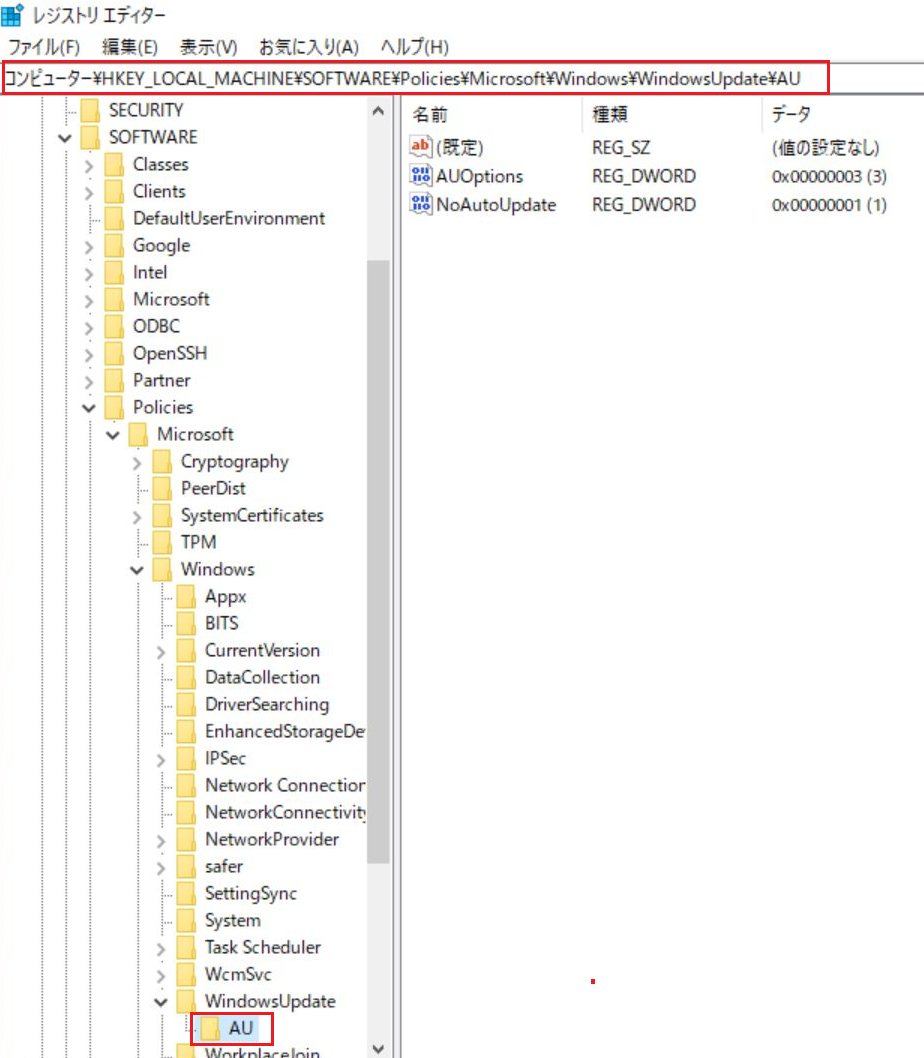Expand the CurrentVersion tree node
924x1058 pixels.
click(x=161, y=651)
